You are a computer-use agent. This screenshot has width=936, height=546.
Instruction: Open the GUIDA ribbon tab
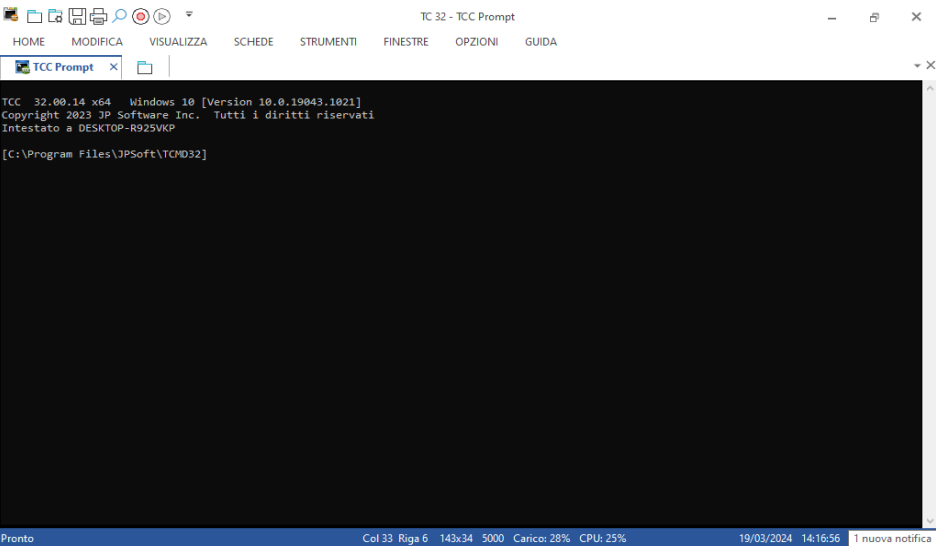click(x=541, y=42)
